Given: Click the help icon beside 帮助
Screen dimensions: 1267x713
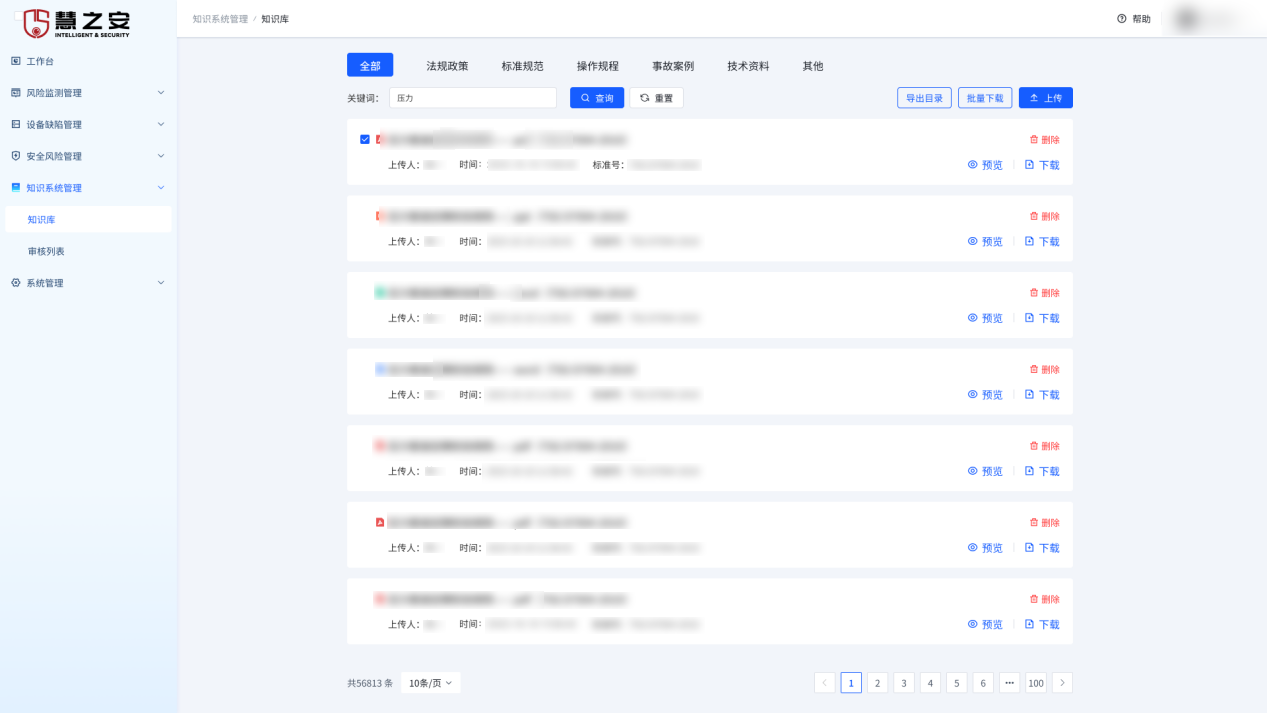Looking at the screenshot, I should pyautogui.click(x=1121, y=19).
